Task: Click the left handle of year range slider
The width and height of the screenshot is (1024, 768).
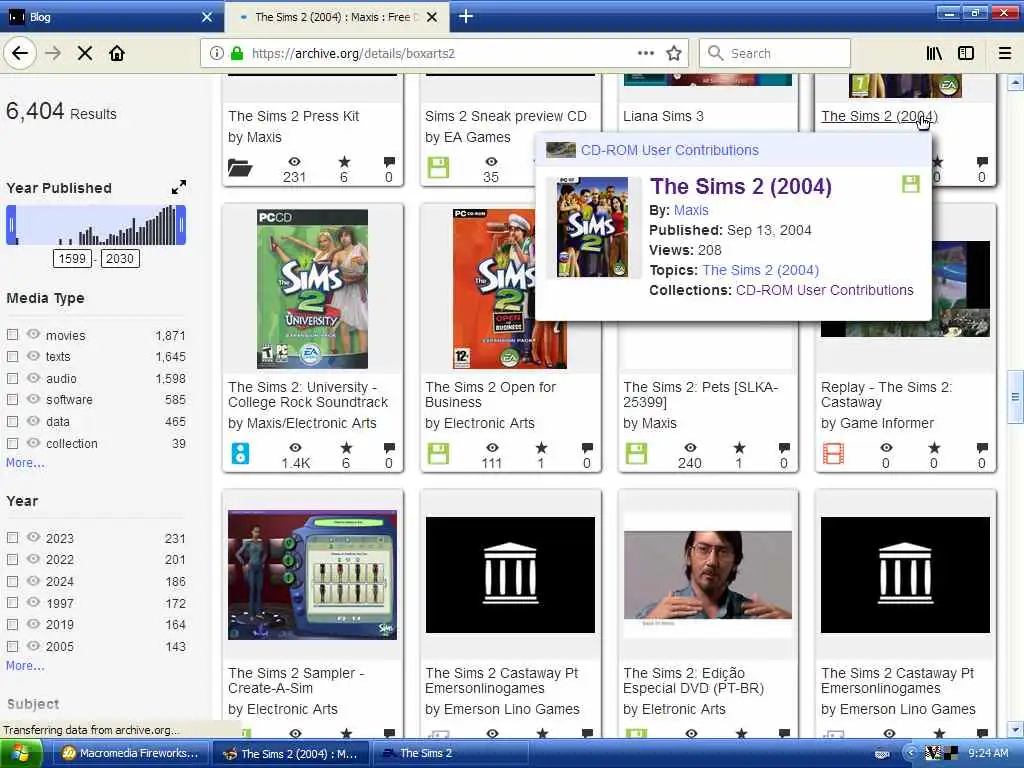Action: 11,225
